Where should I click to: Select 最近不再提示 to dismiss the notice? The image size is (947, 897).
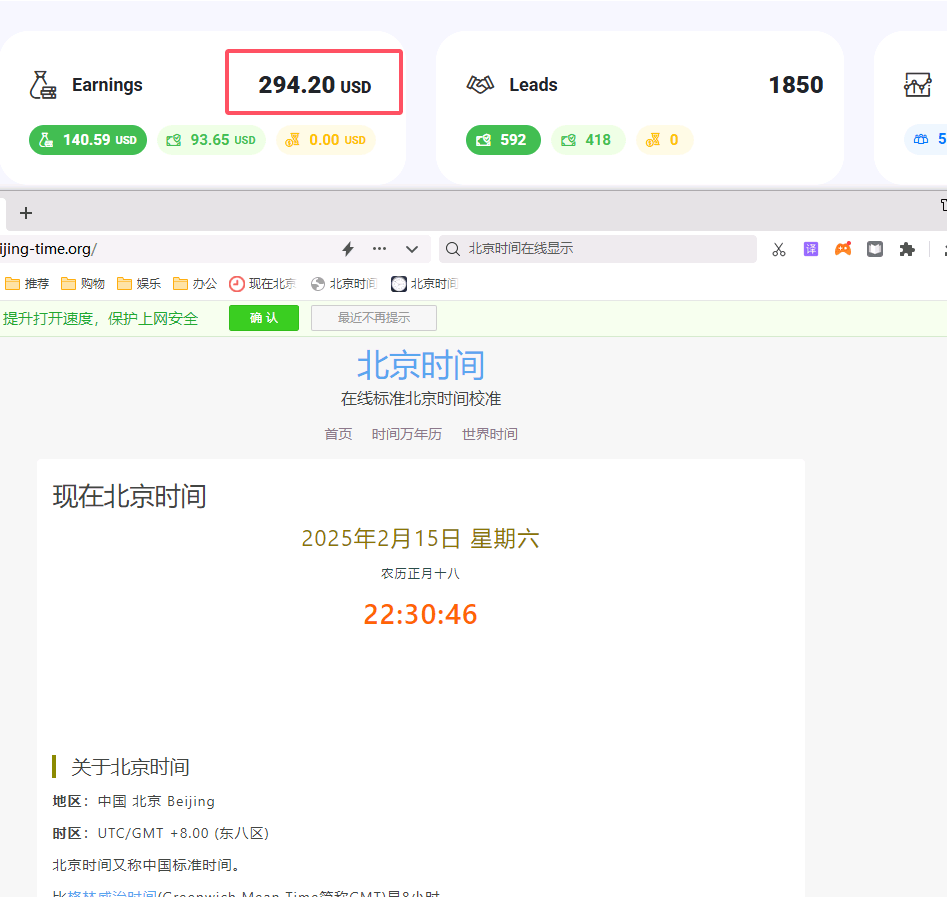tap(373, 317)
